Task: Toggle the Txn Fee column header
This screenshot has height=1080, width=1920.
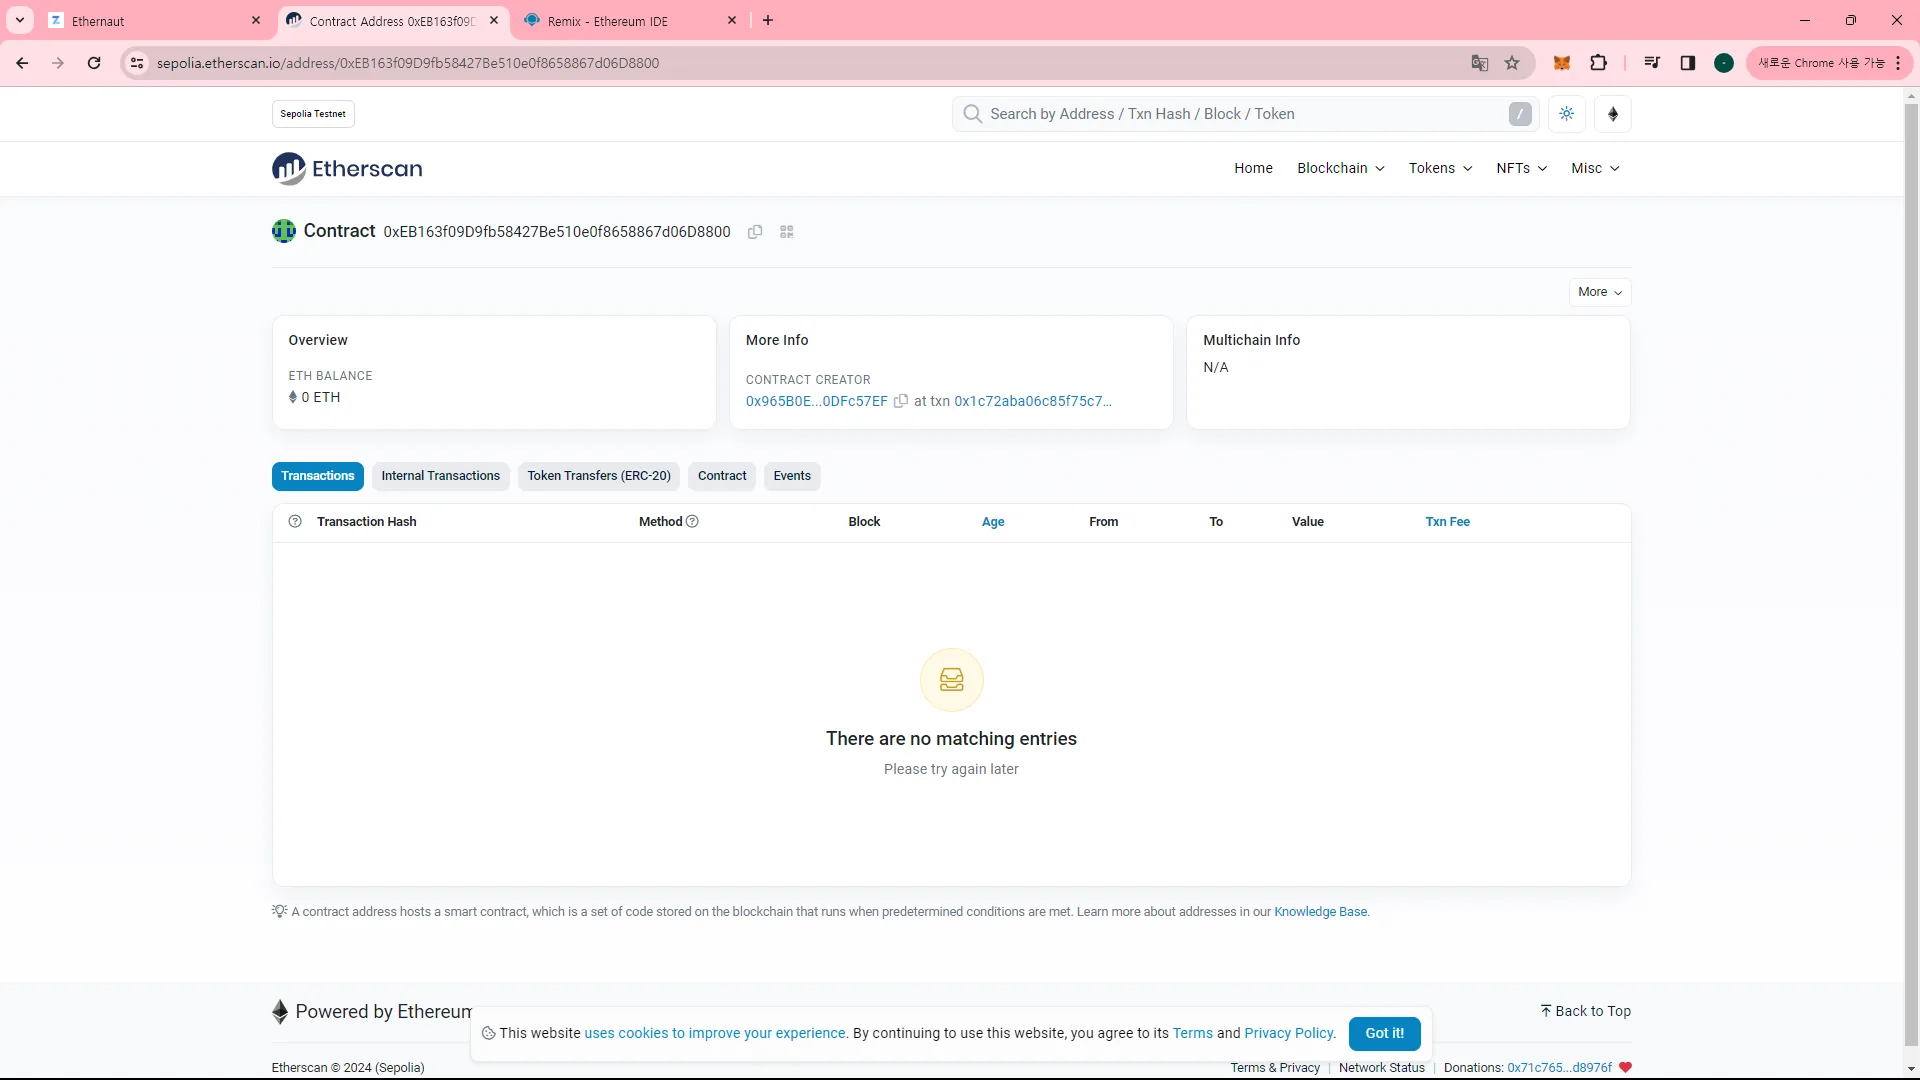Action: [1447, 522]
